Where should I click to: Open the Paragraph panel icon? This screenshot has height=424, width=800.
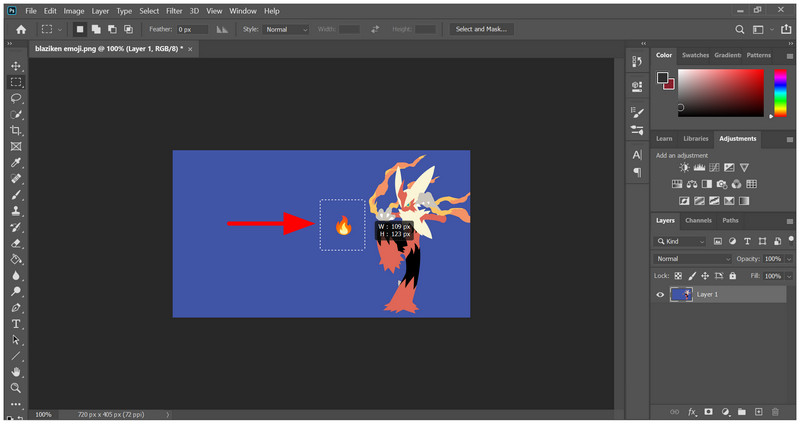tap(637, 172)
